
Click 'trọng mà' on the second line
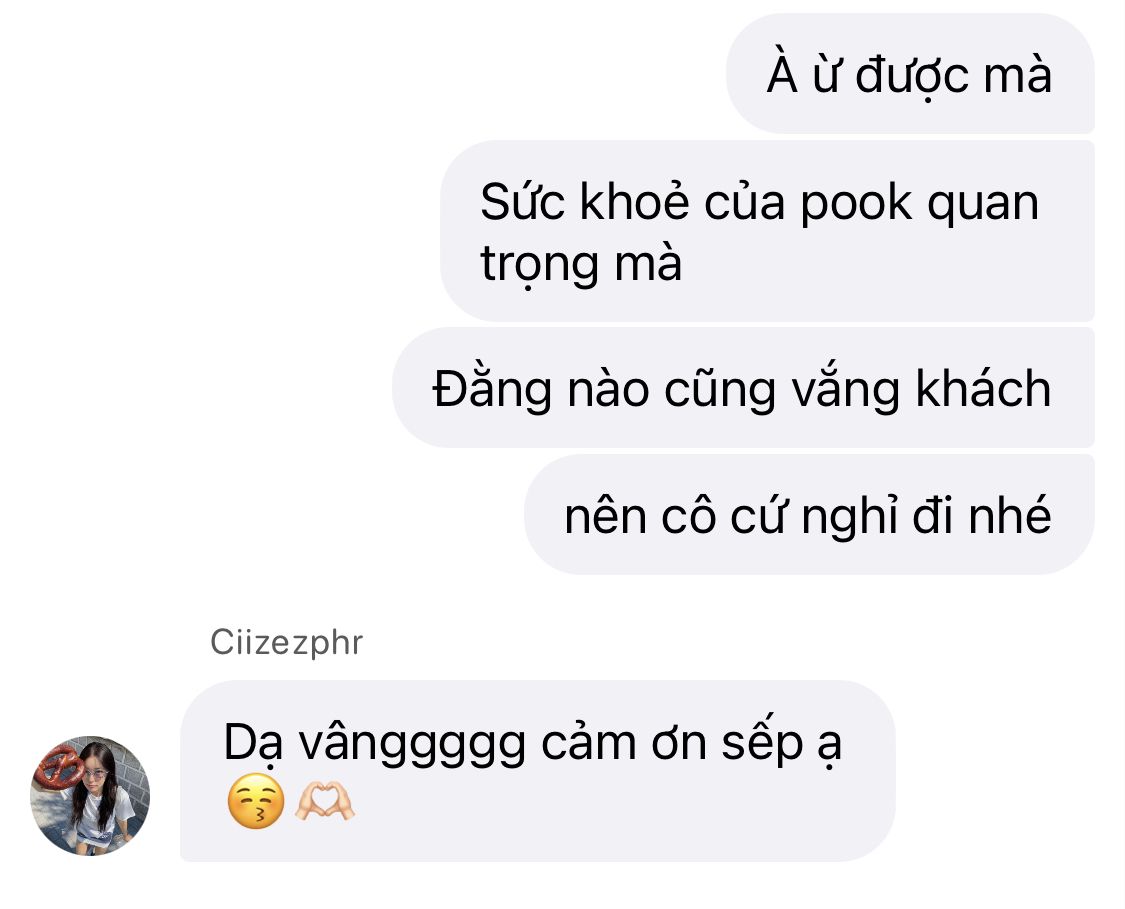tap(580, 264)
